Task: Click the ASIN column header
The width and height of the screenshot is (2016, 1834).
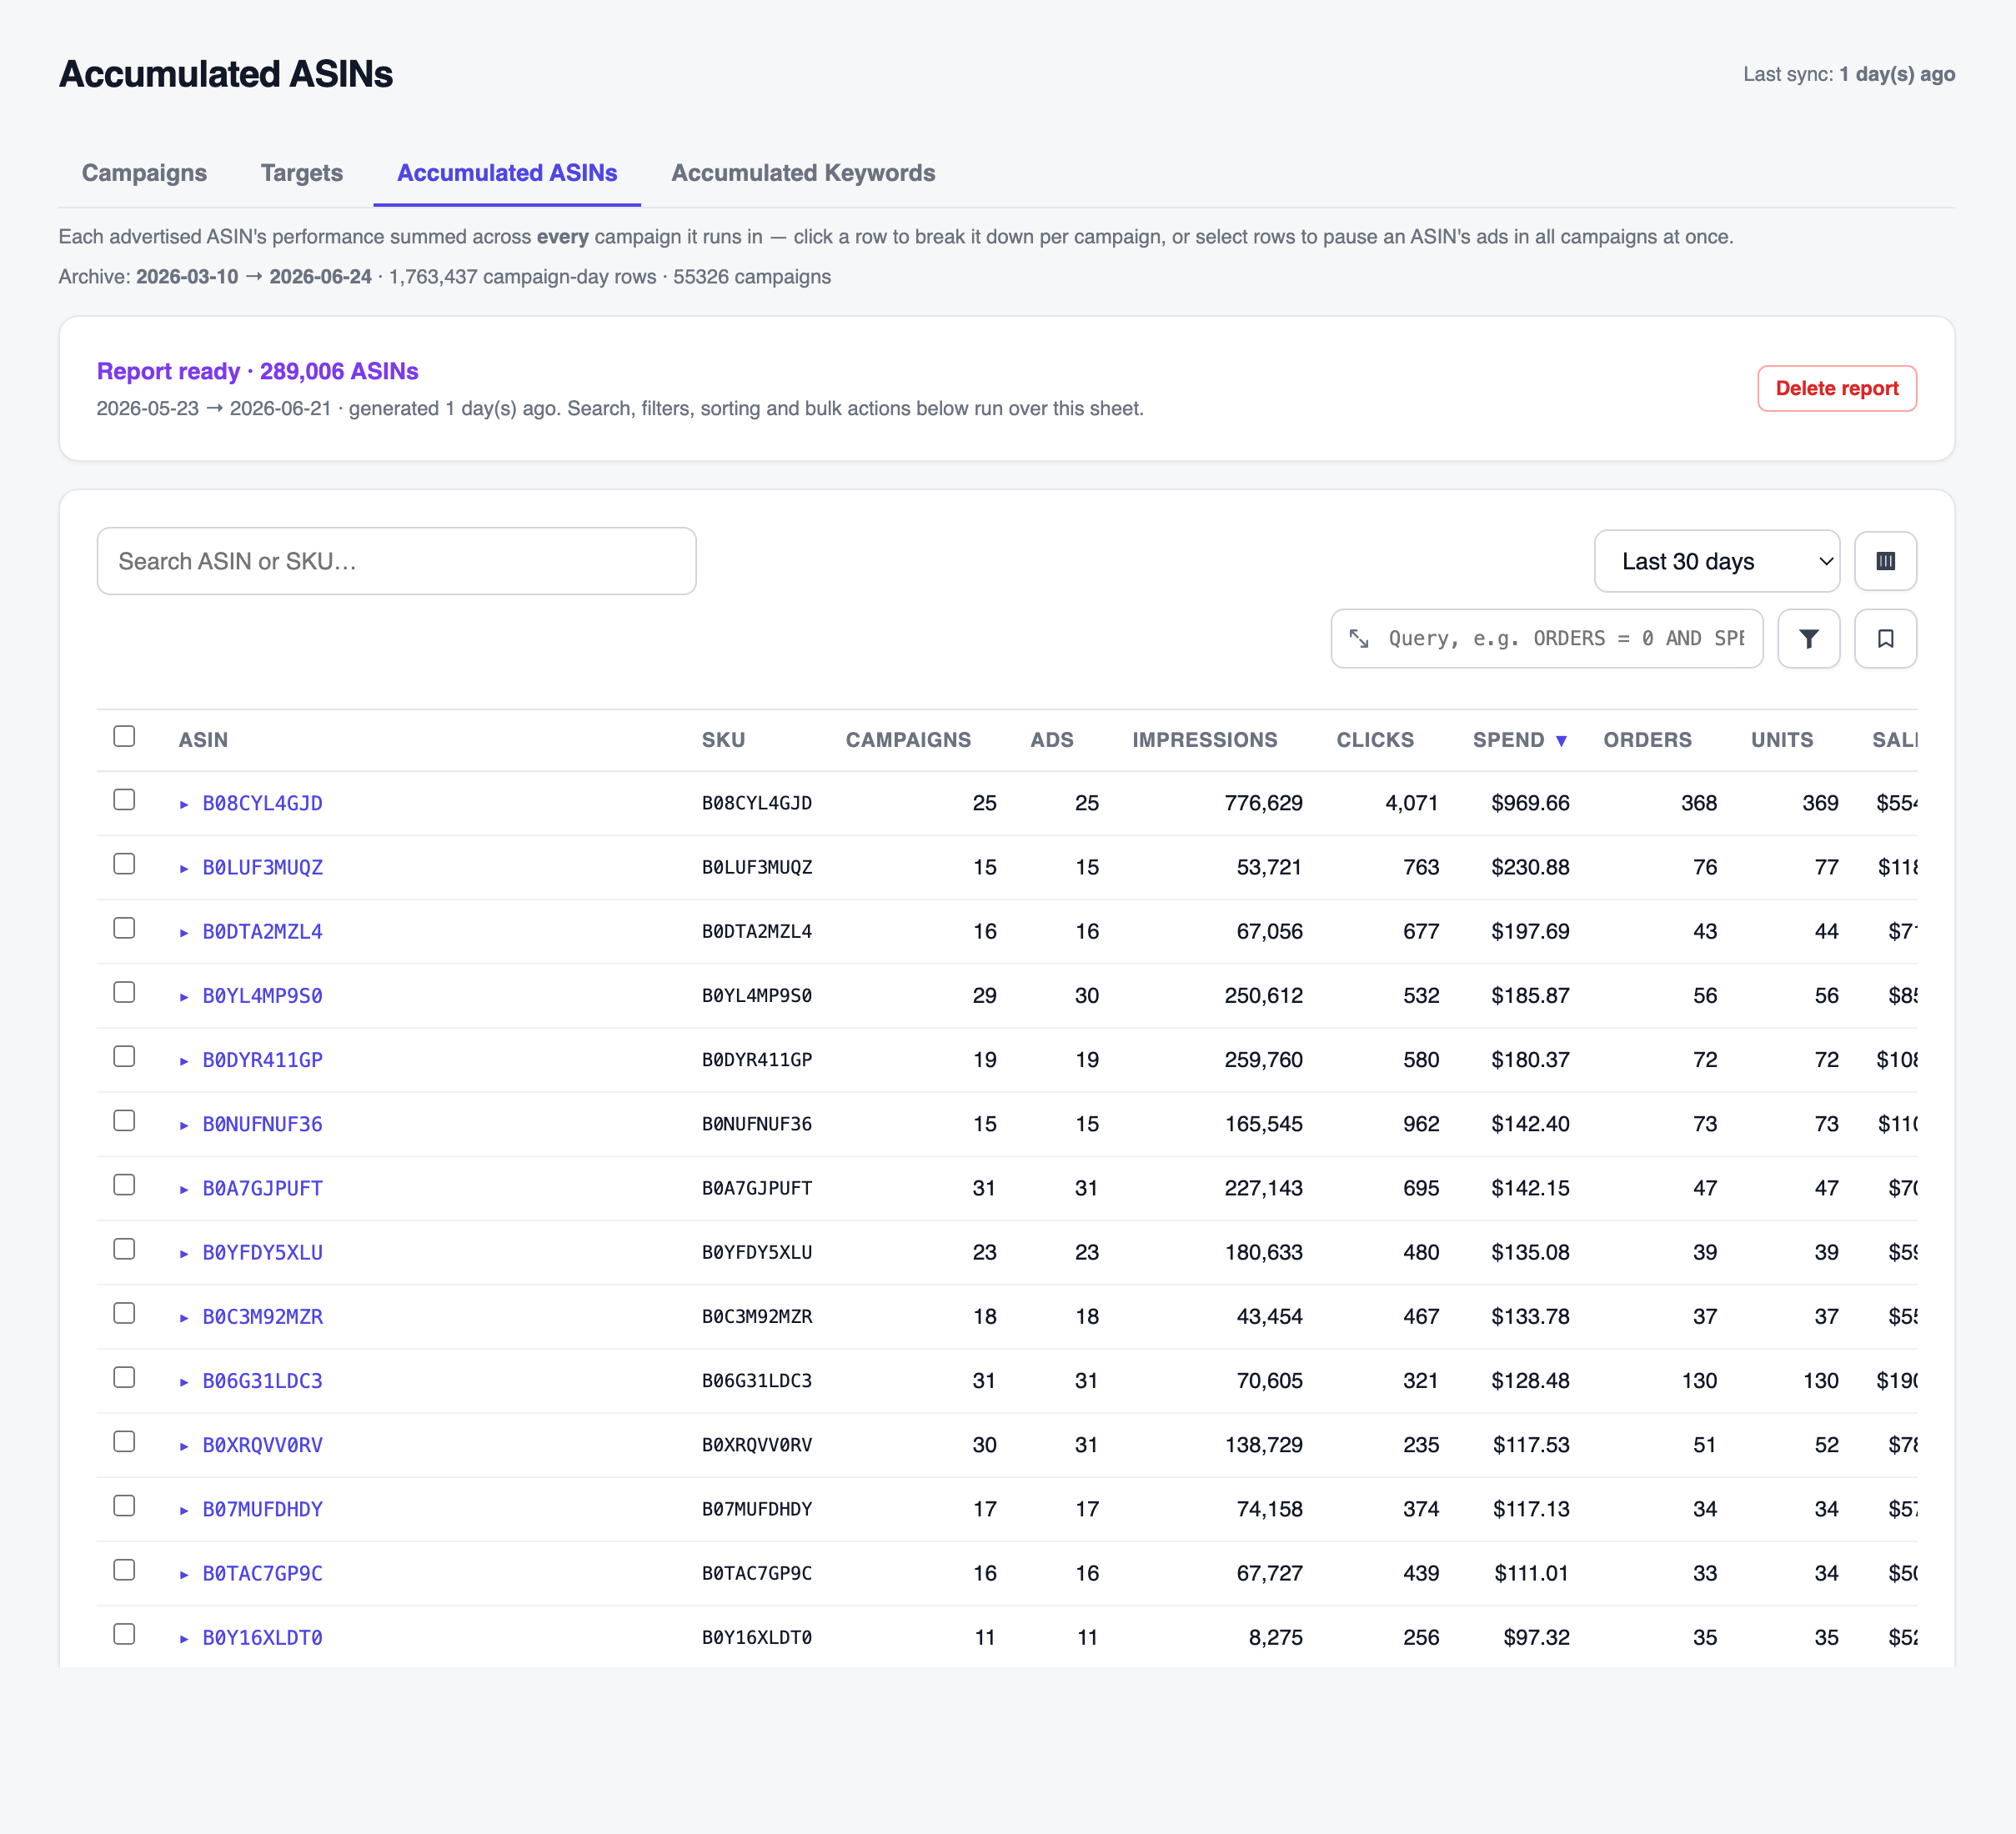Action: 203,740
